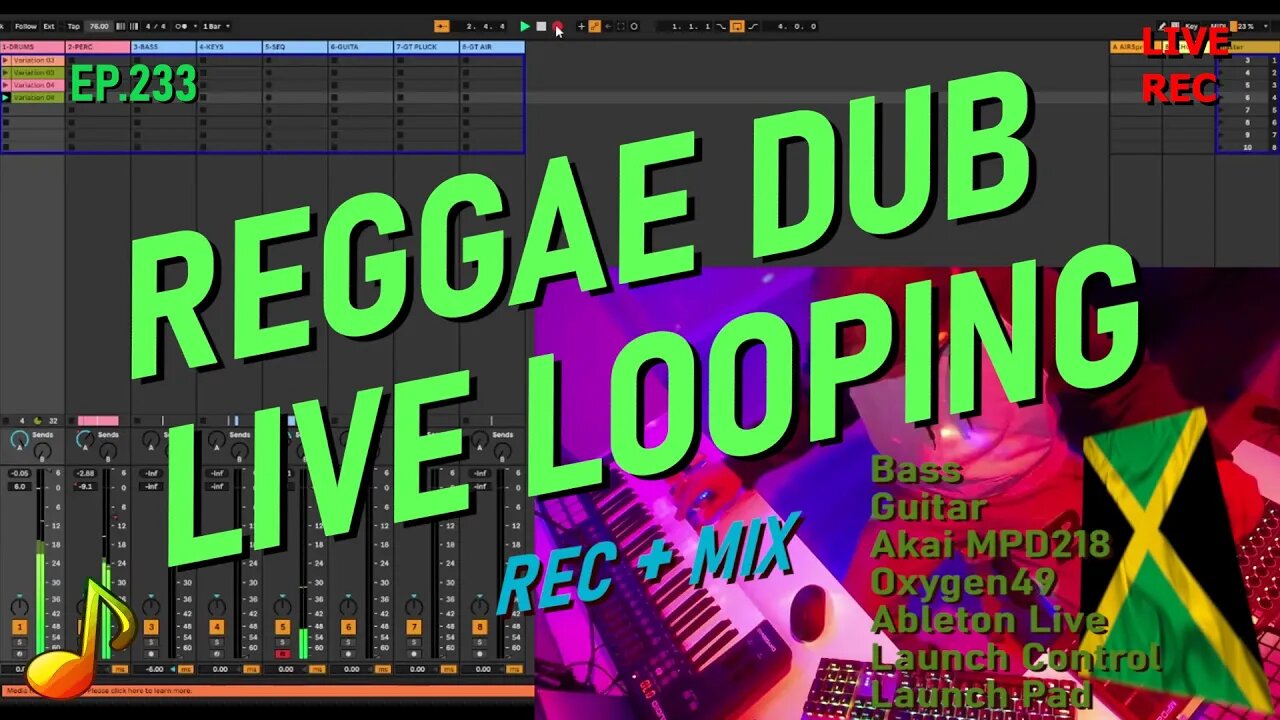Viewport: 1280px width, 720px height.
Task: Start playback with the green Play button
Action: 525,26
